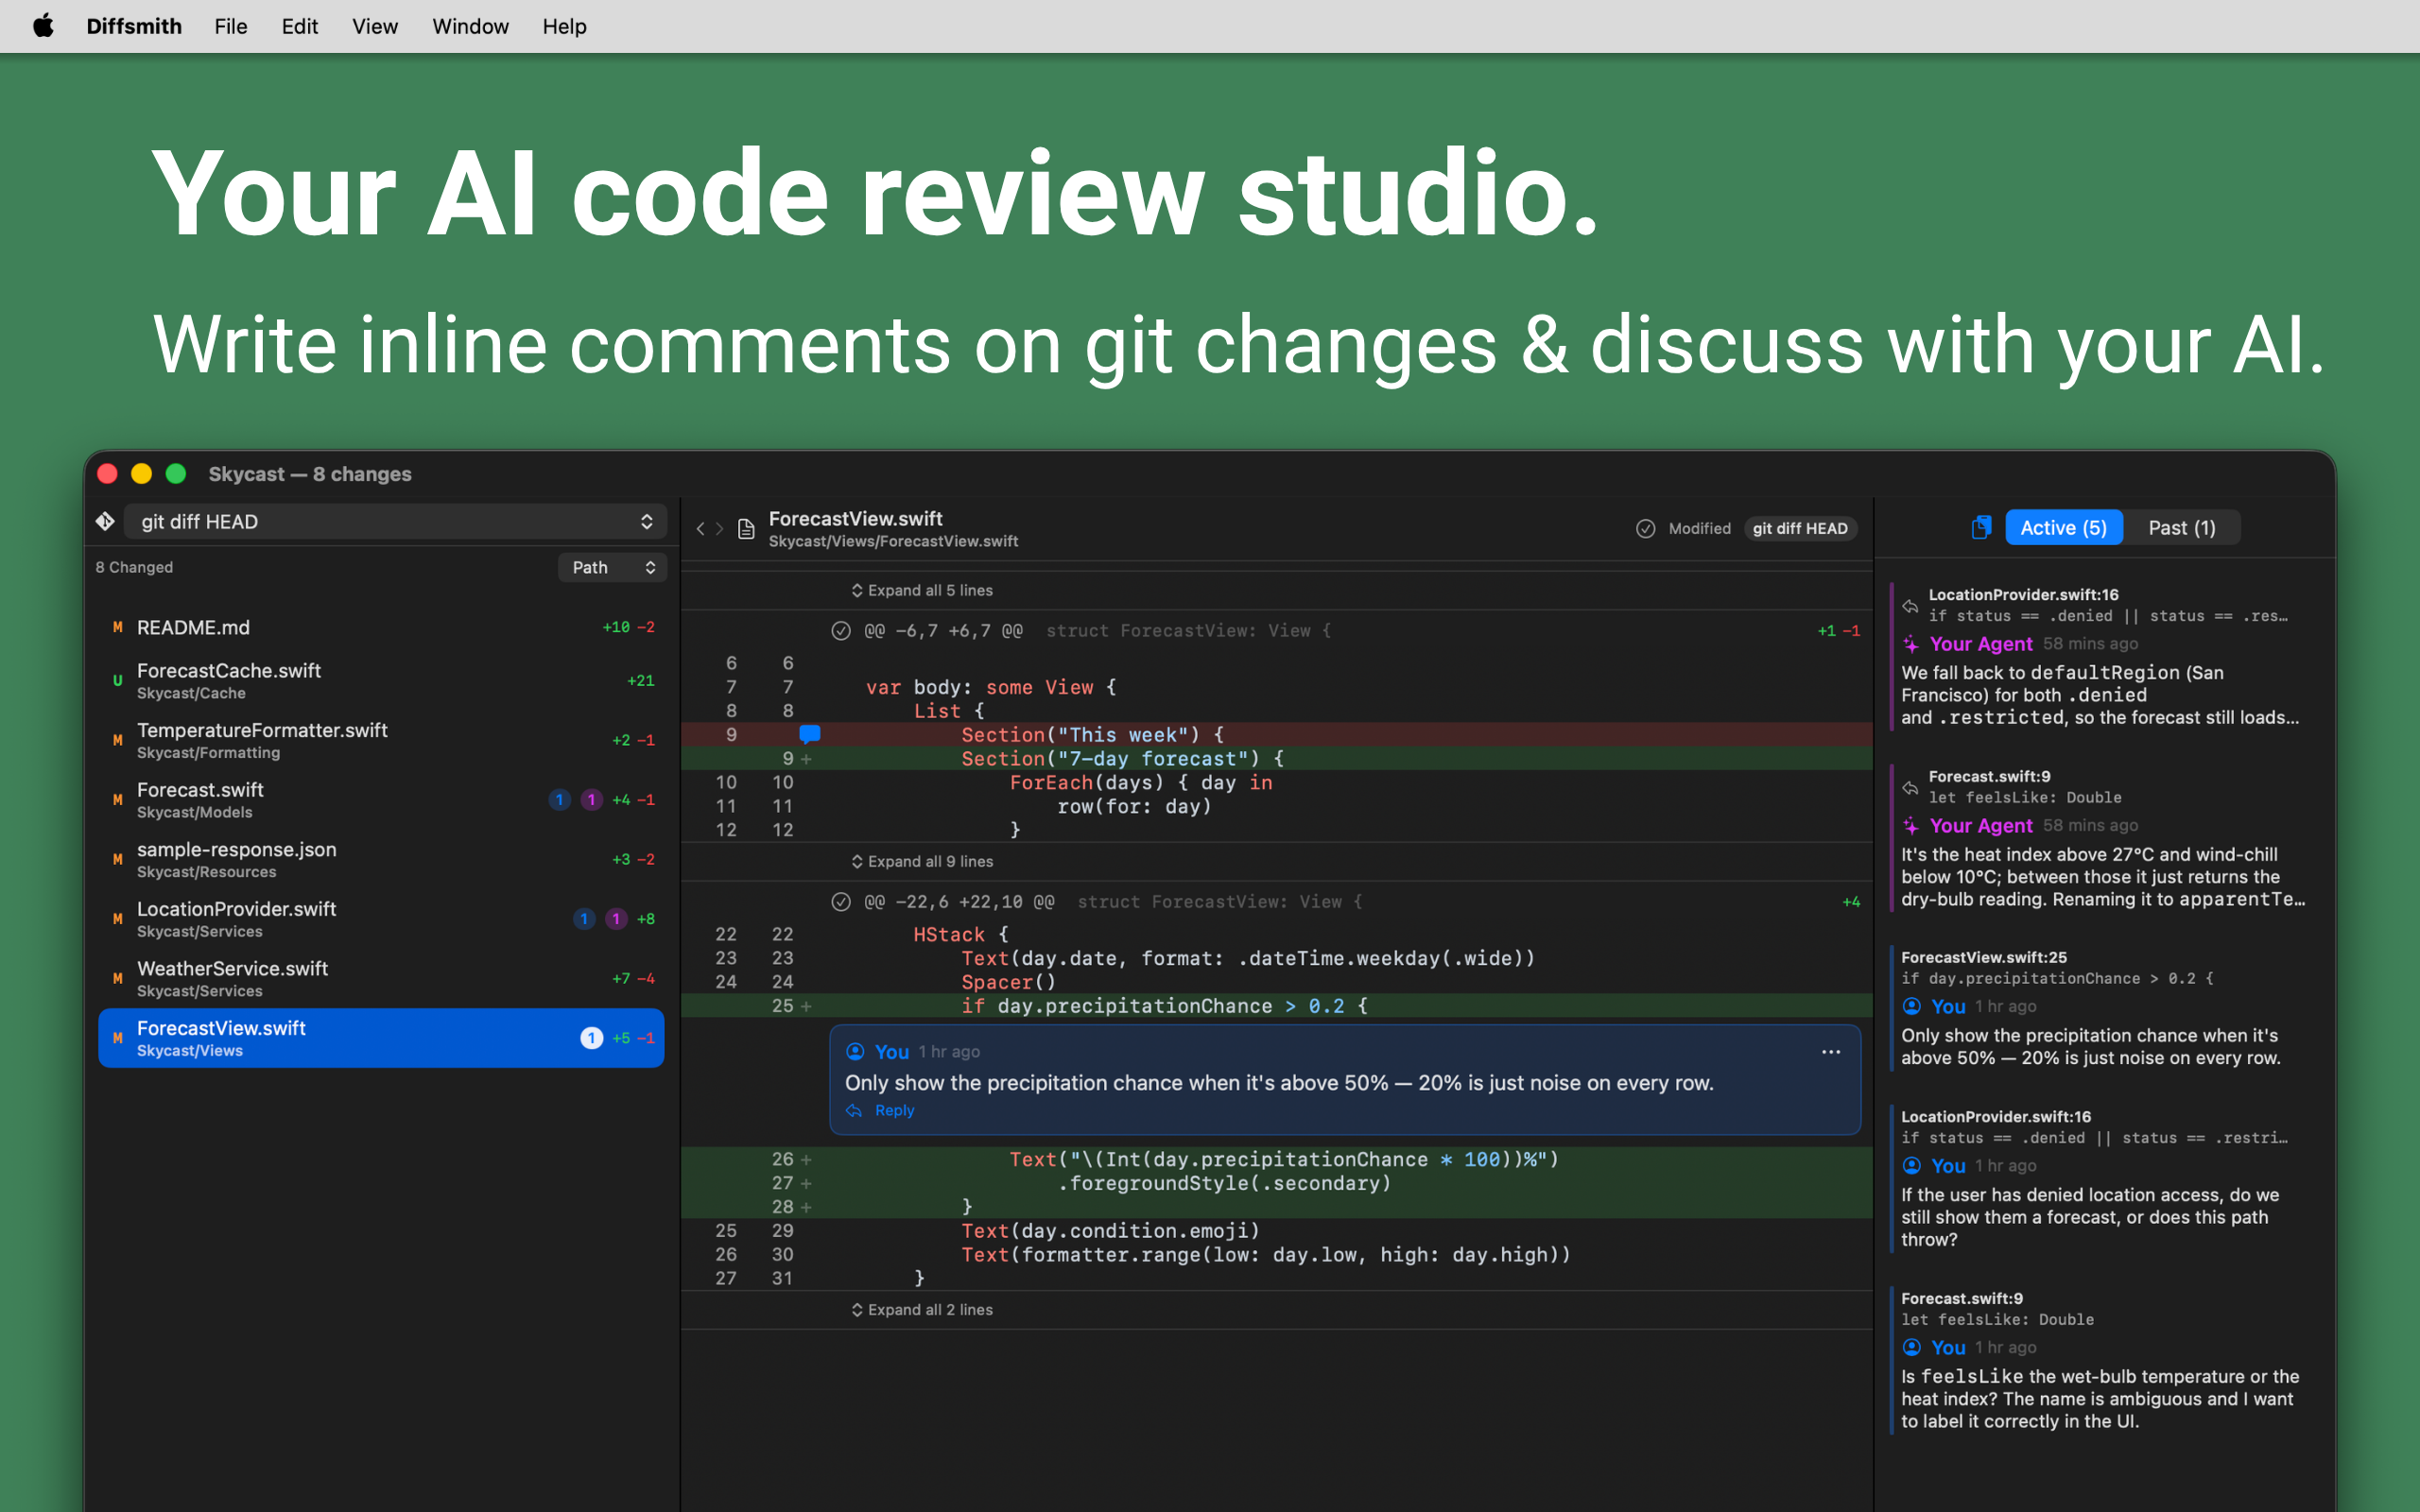Click the comment count badge on ForecastView.swift
Screen dimensions: 2420x1512
592,1038
